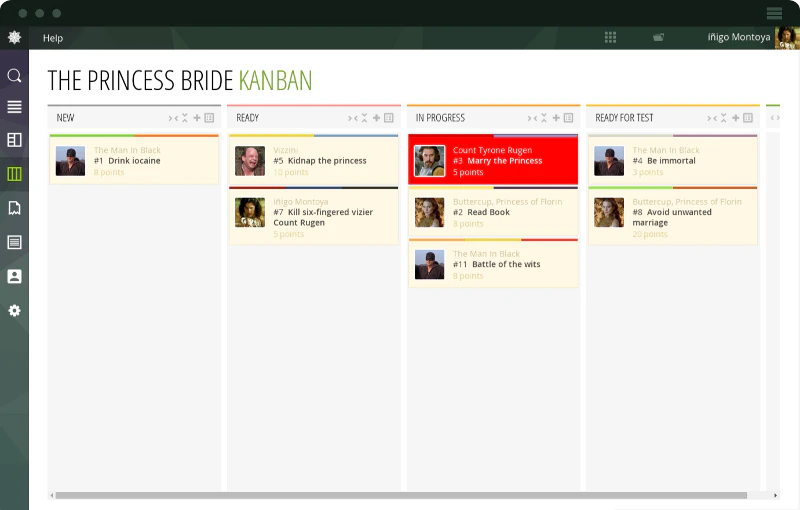The image size is (800, 510).
Task: Select the green Kanban columns sidebar icon
Action: [14, 174]
